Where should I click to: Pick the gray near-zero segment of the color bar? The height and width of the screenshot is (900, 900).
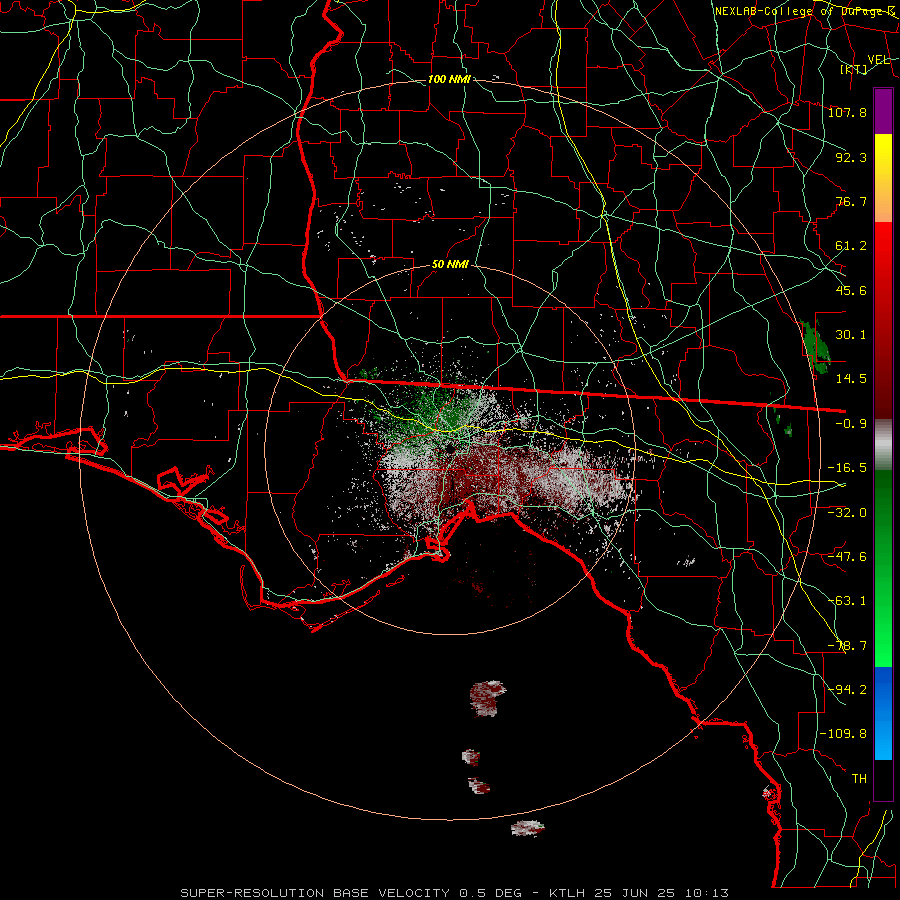883,445
